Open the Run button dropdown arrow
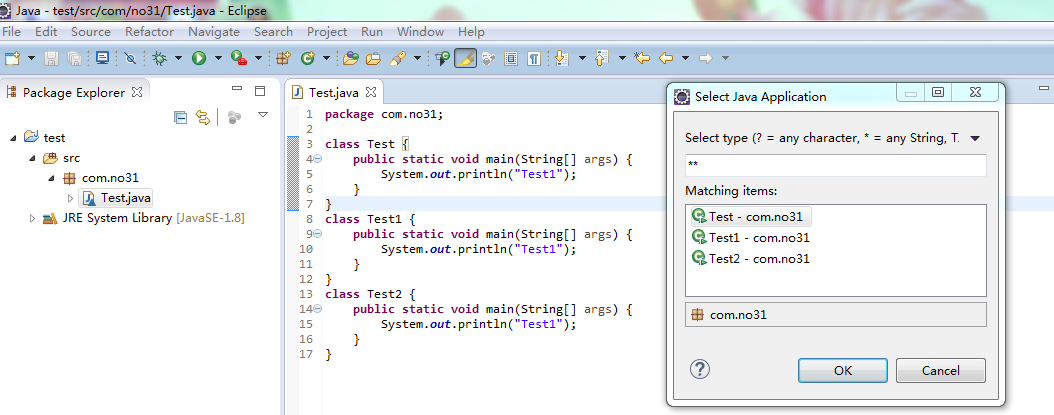1054x415 pixels. point(216,59)
